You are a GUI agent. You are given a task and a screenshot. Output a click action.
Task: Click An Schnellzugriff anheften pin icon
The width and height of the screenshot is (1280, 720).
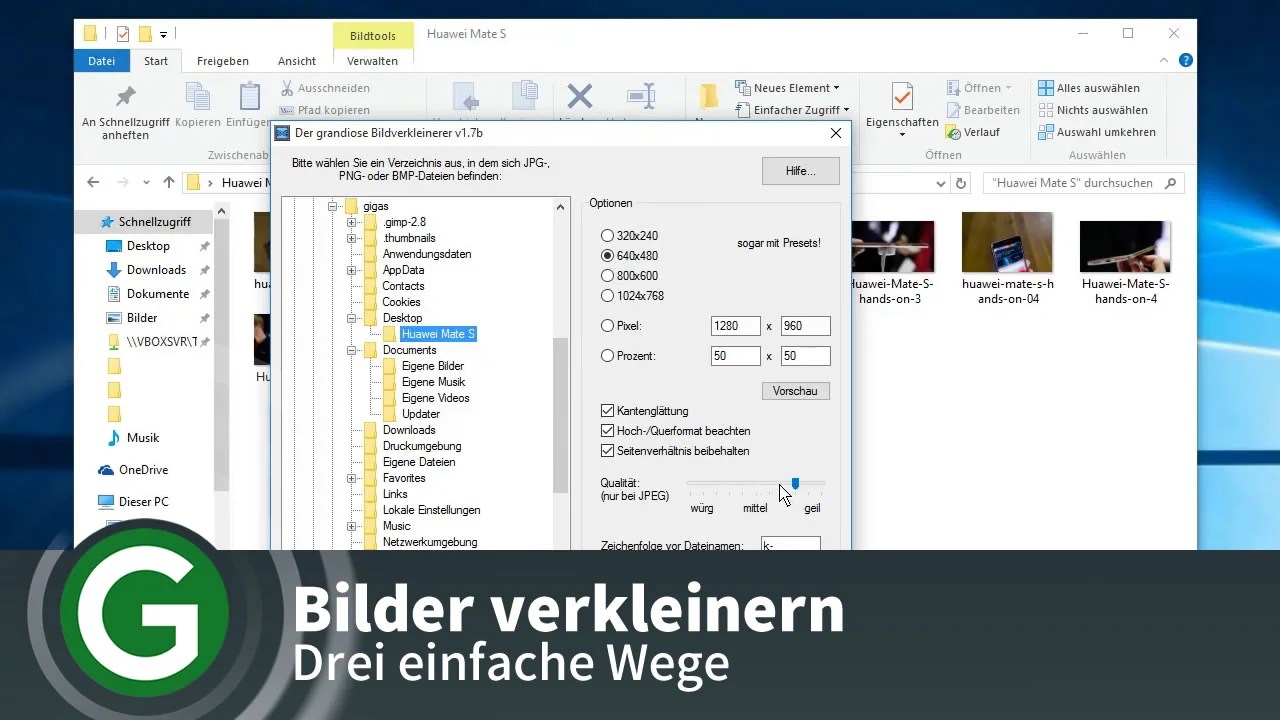point(125,97)
